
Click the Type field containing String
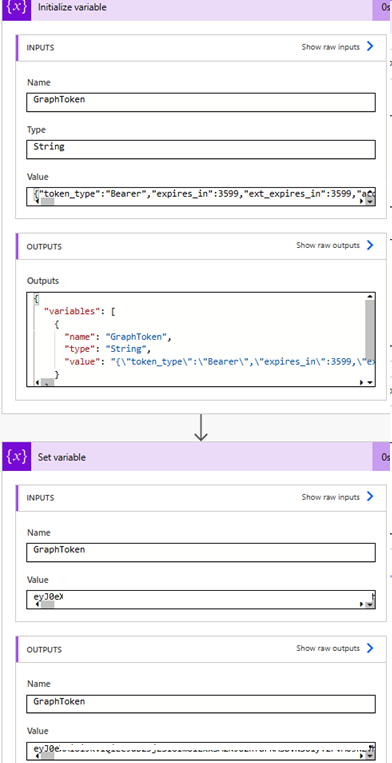coord(201,149)
